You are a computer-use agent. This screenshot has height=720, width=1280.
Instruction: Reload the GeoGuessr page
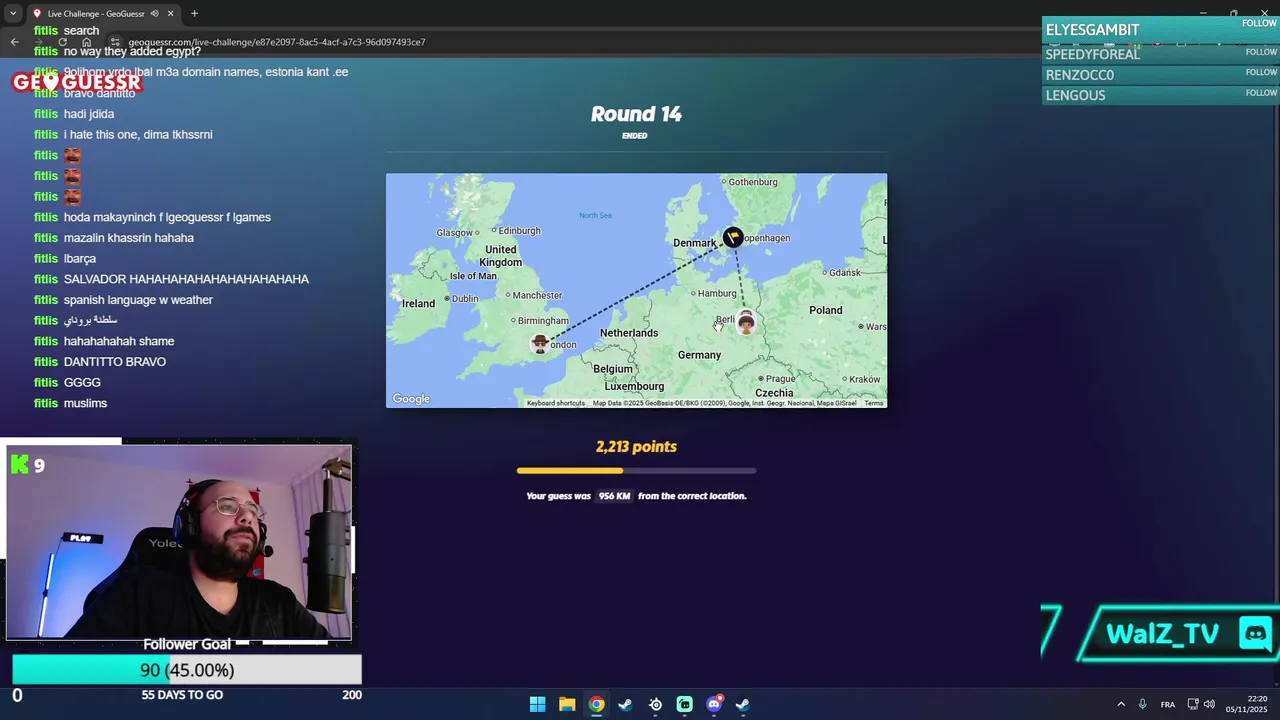pyautogui.click(x=62, y=42)
